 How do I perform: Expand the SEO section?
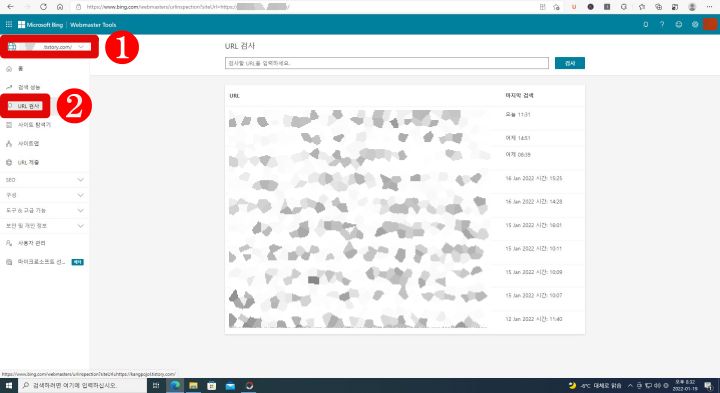click(x=45, y=180)
